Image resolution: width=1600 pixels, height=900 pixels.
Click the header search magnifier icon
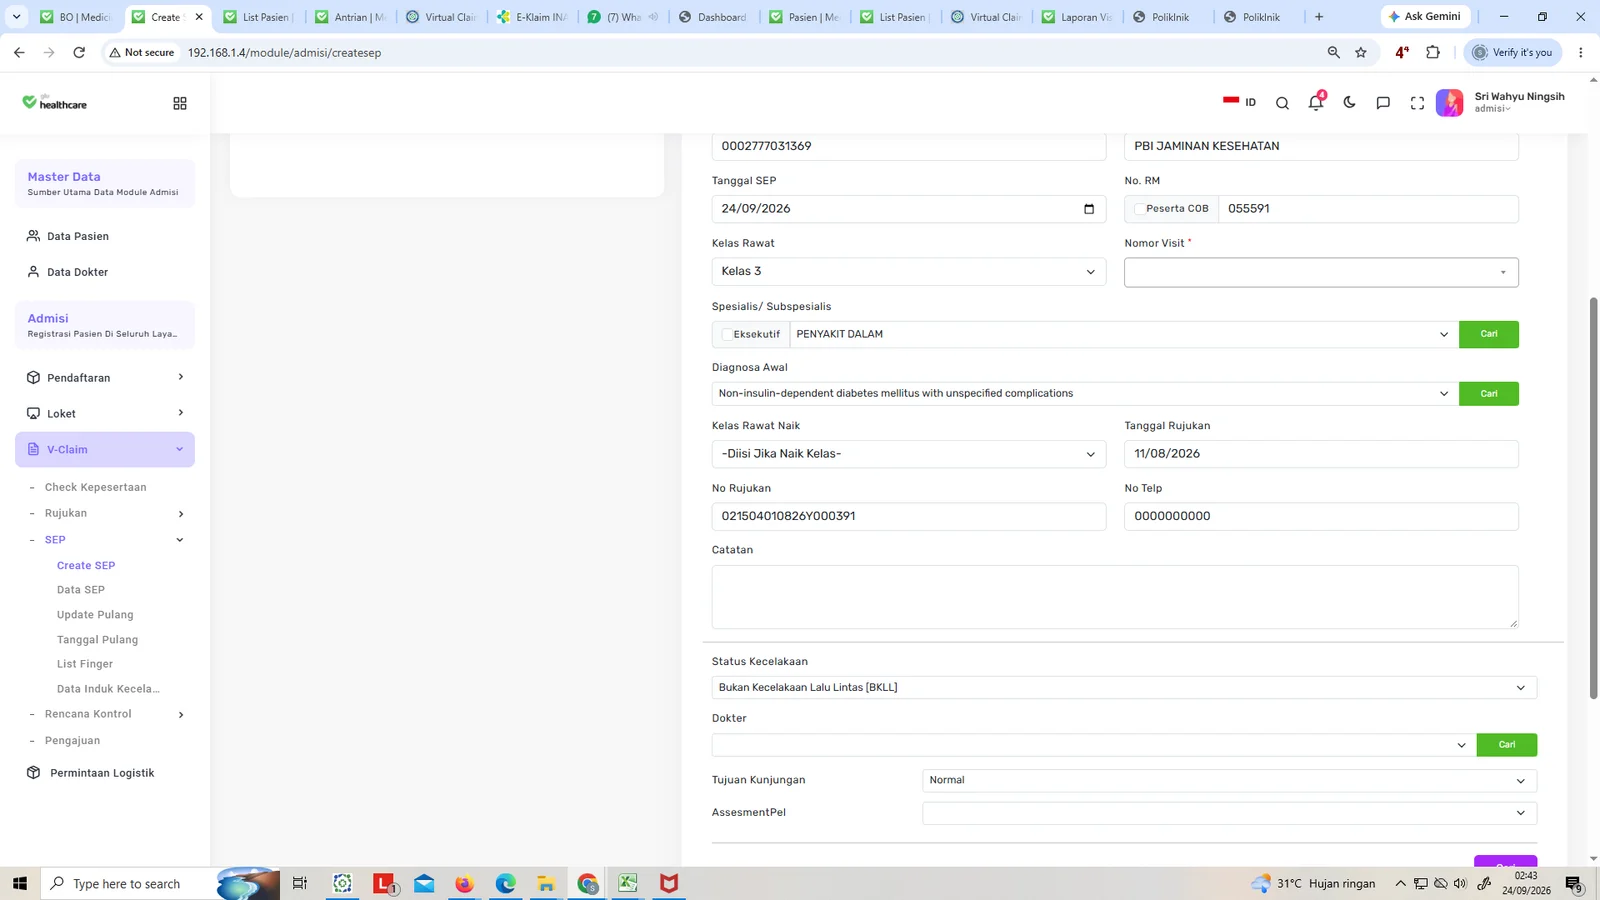pyautogui.click(x=1282, y=102)
